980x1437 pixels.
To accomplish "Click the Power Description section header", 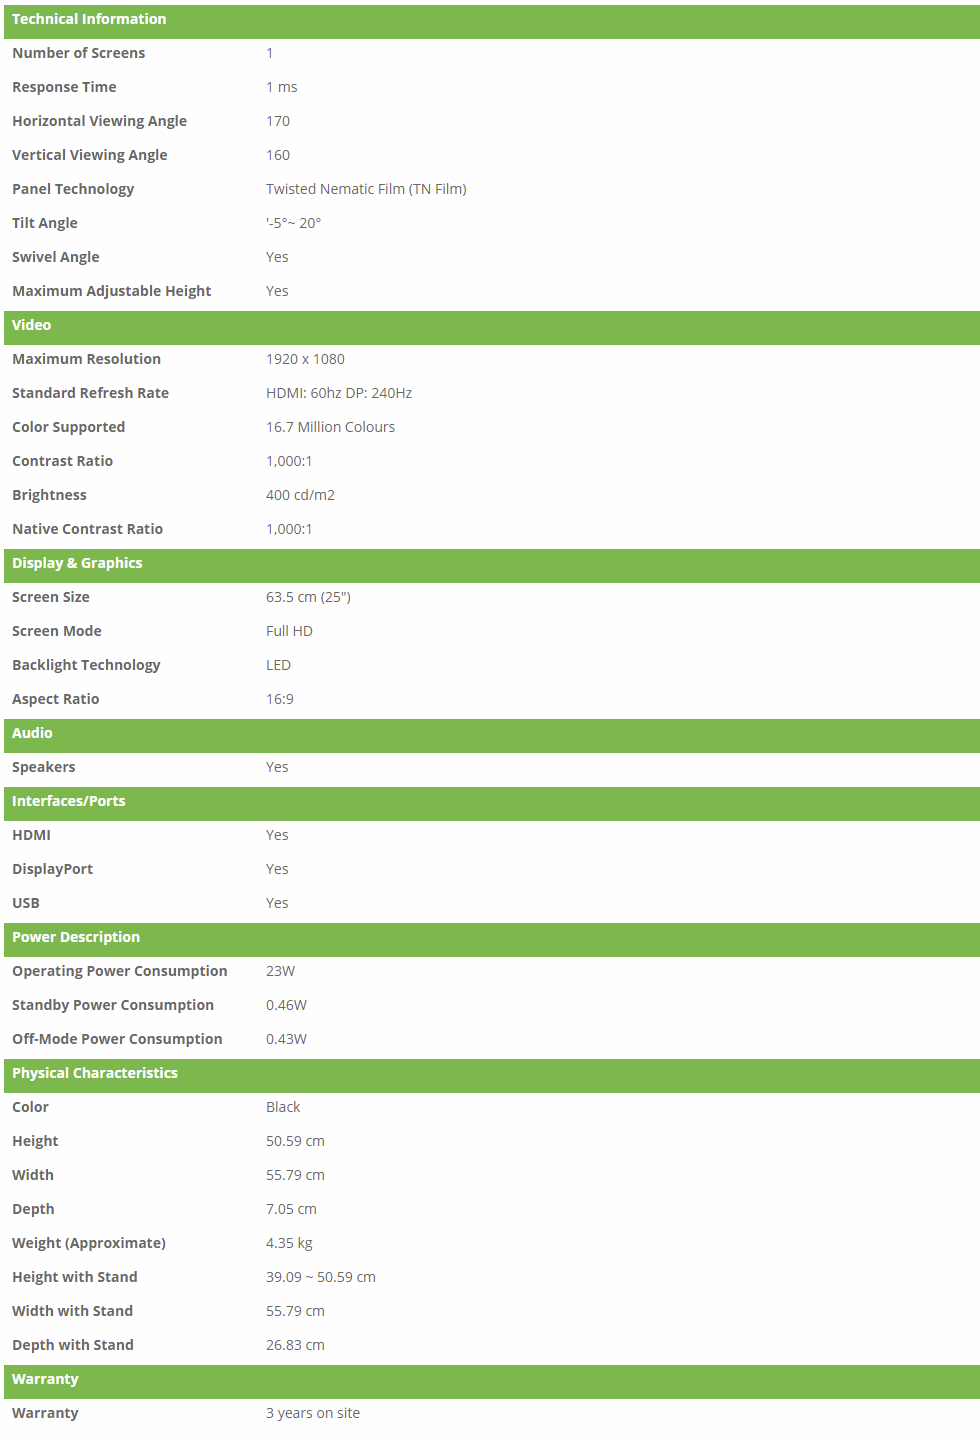I will point(76,937).
